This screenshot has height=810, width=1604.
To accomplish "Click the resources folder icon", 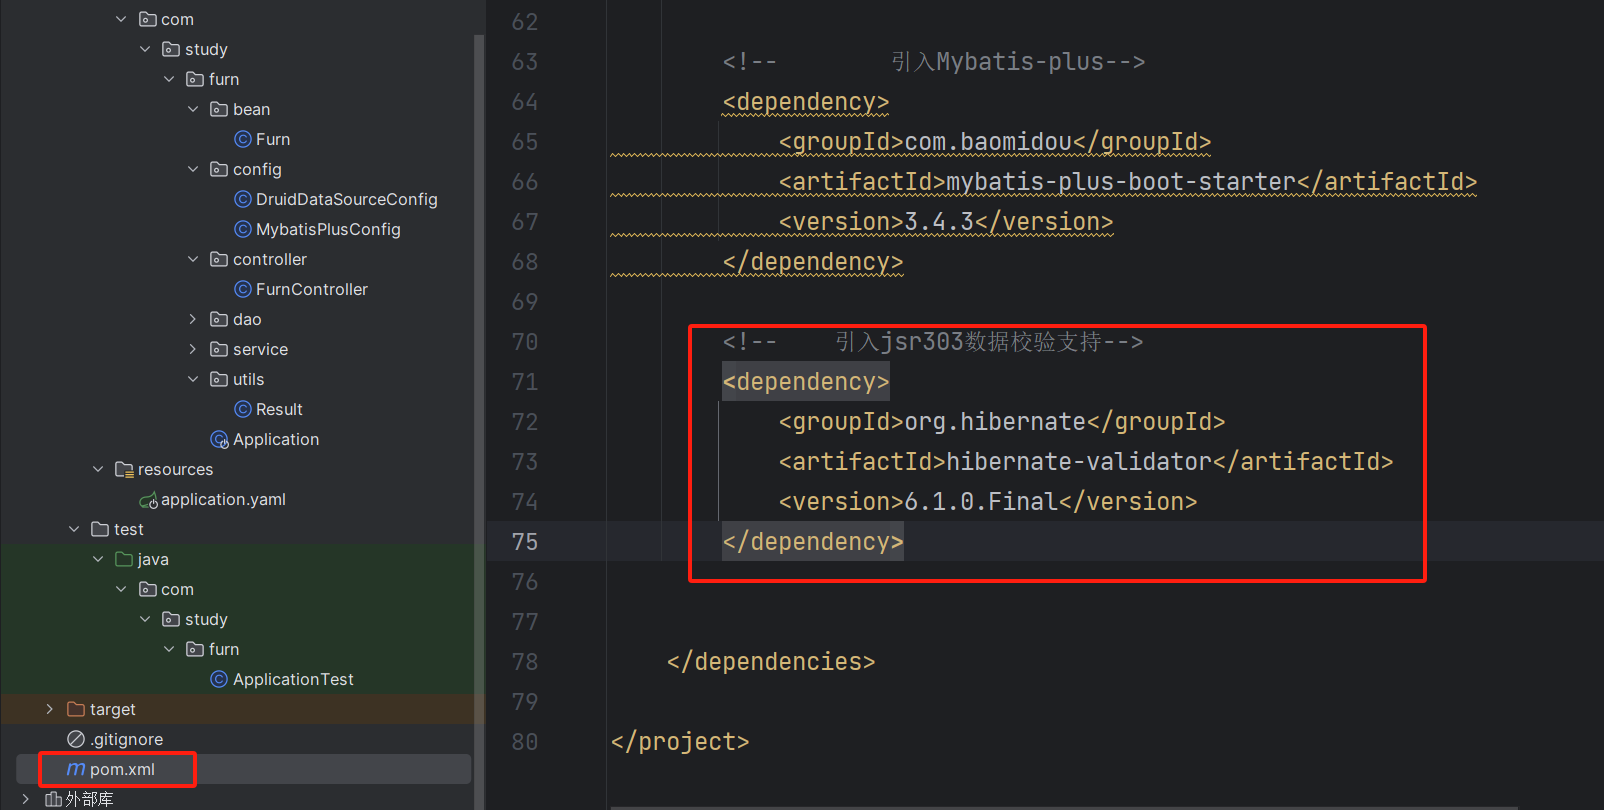I will click(124, 469).
